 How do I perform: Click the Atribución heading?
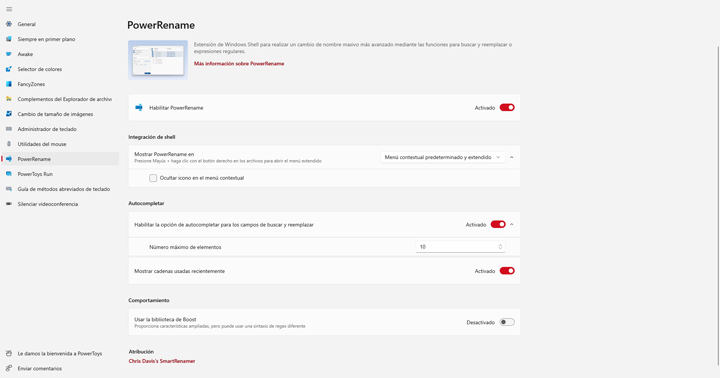pos(141,351)
